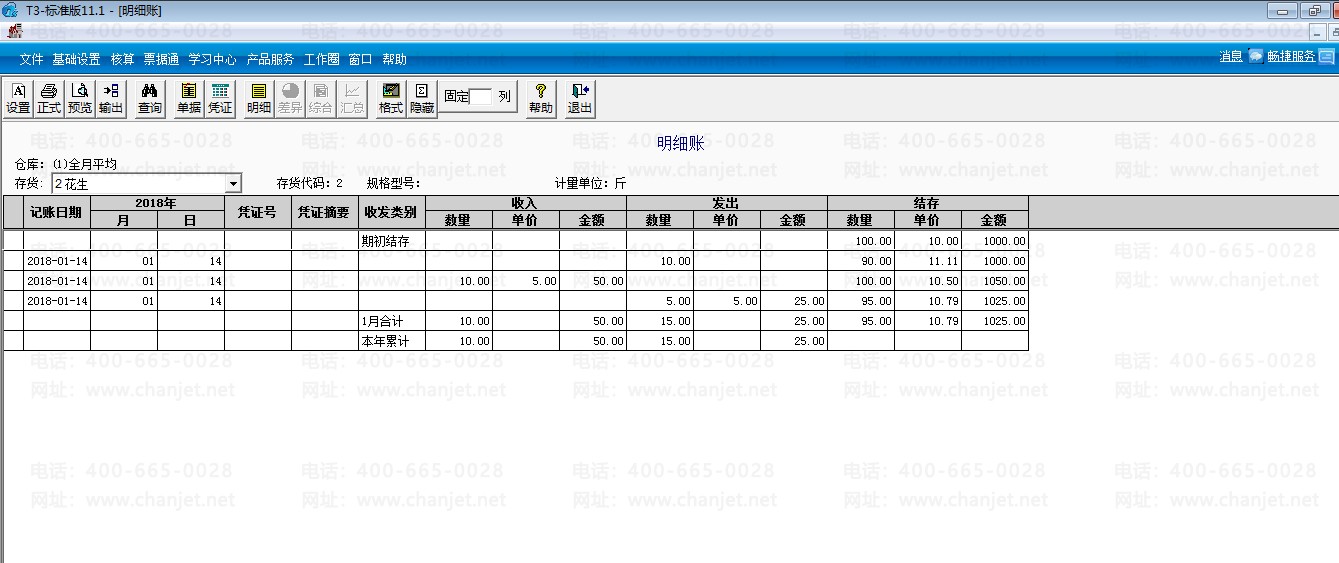The height and width of the screenshot is (563, 1339).
Task: Click the 收入 group header
Action: [x=526, y=203]
